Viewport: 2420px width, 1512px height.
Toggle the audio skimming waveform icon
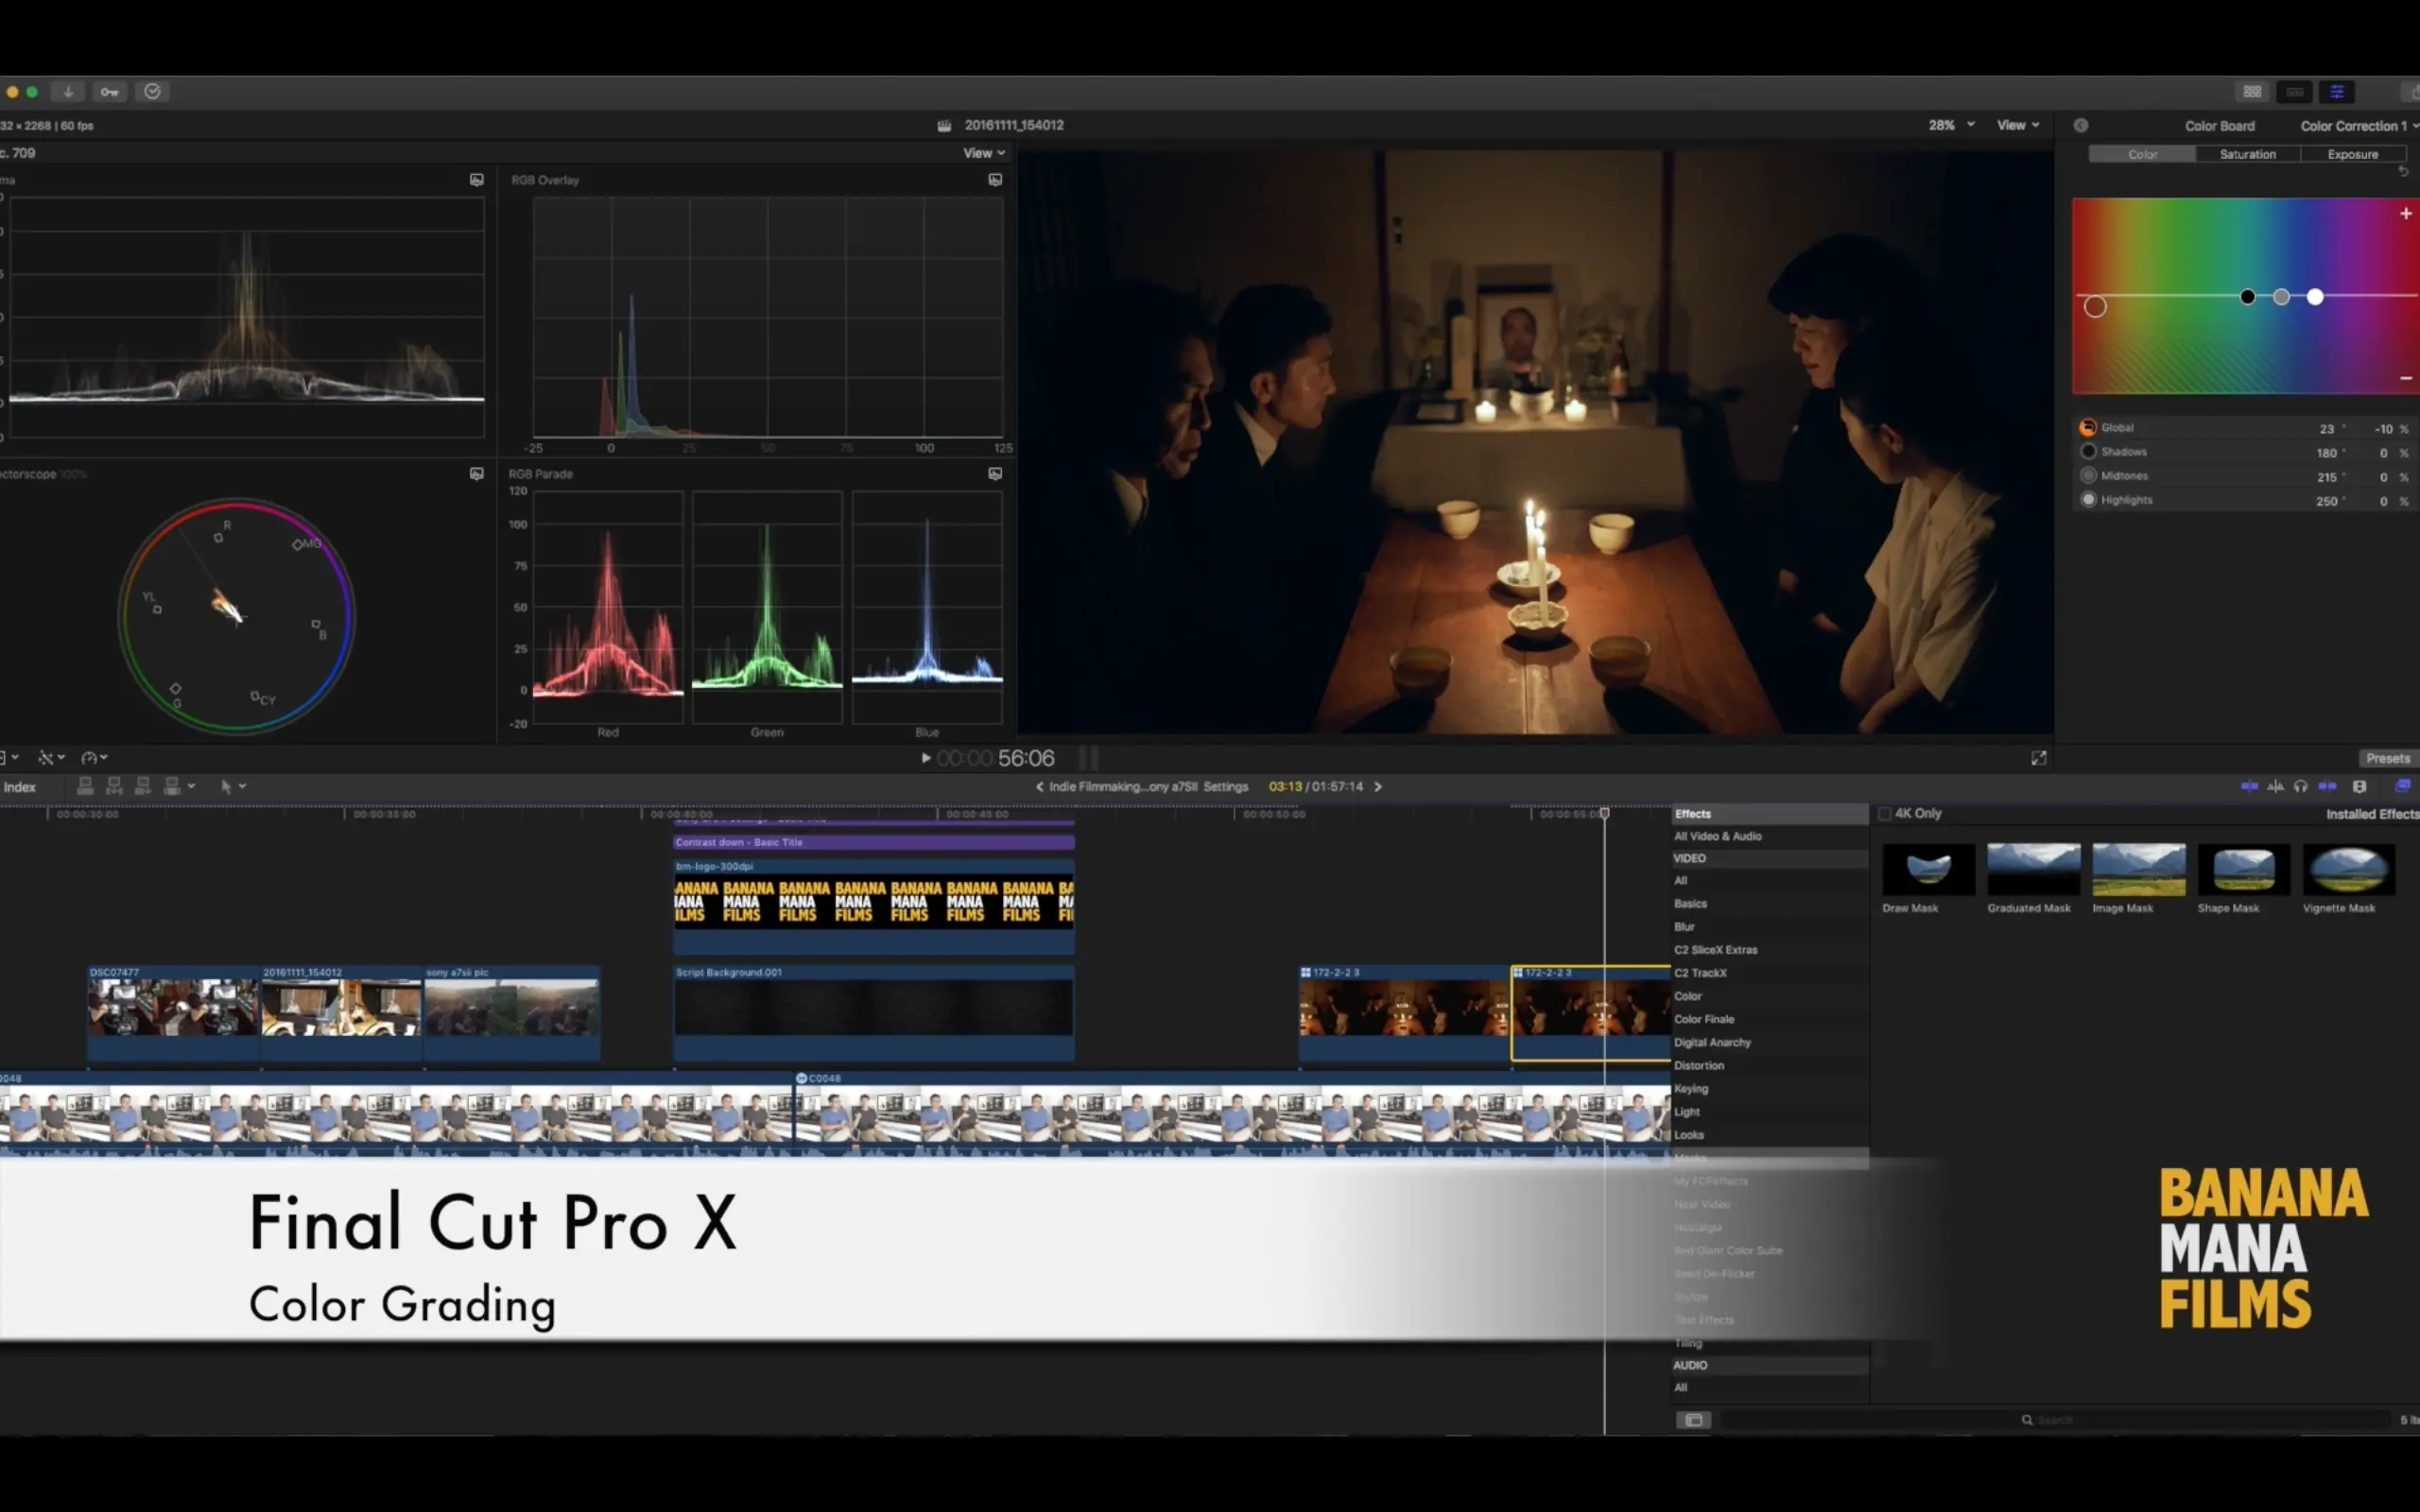[x=2275, y=786]
